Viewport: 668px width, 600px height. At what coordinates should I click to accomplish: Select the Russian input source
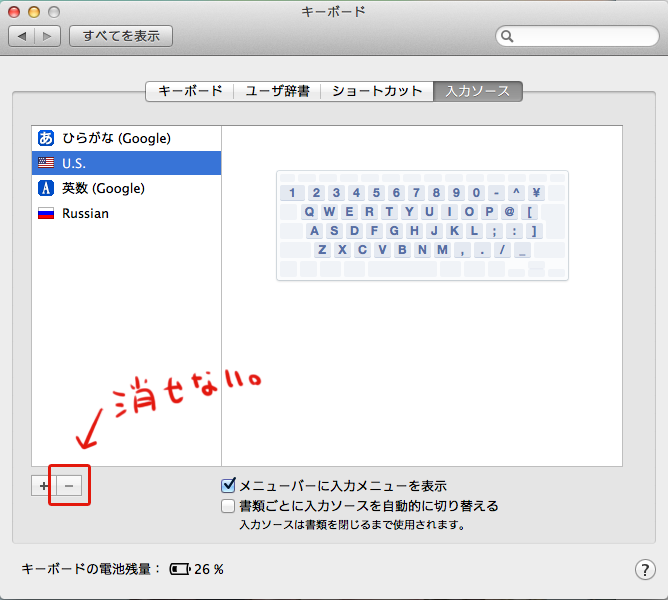pos(127,213)
